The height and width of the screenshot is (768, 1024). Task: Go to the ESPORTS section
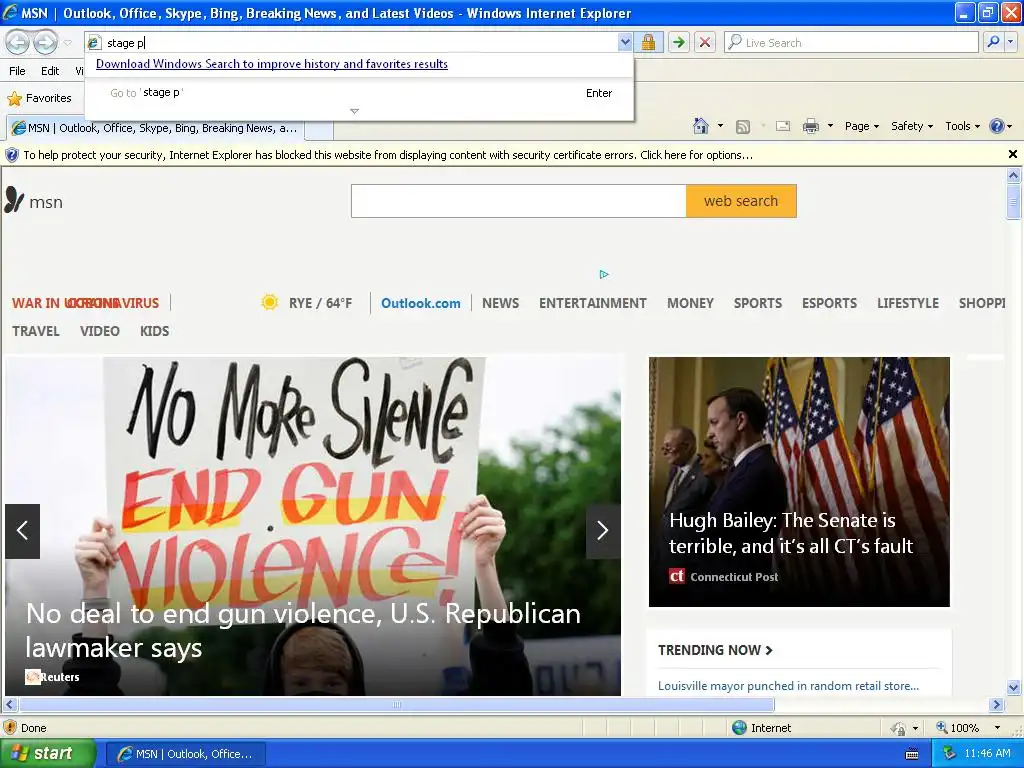(x=829, y=303)
